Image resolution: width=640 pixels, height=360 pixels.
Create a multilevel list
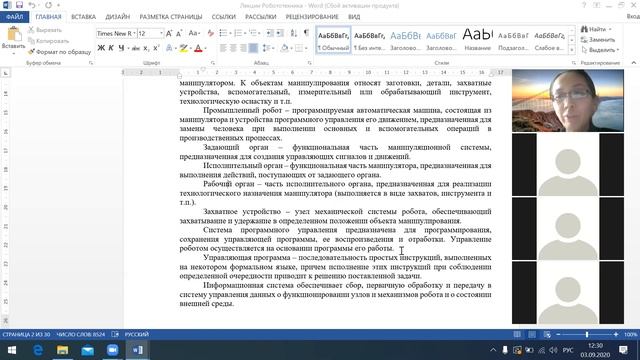pos(253,33)
